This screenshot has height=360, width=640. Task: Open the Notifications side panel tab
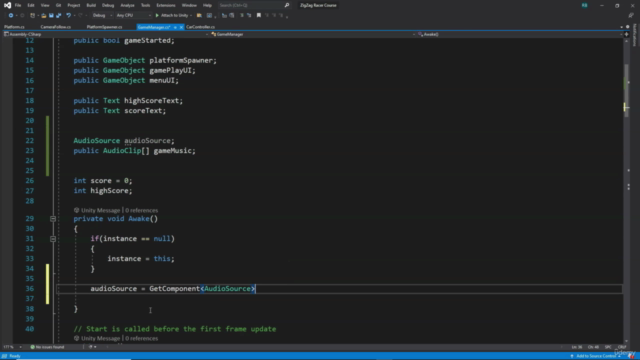635,36
